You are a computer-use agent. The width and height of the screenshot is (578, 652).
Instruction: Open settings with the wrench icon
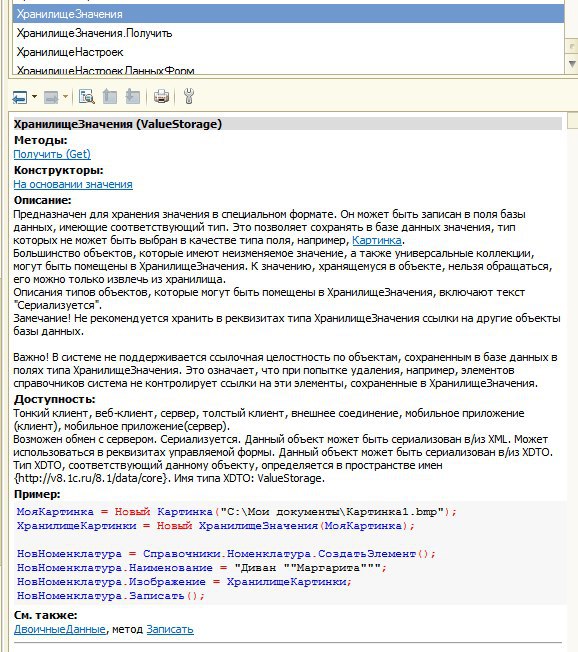tap(189, 96)
